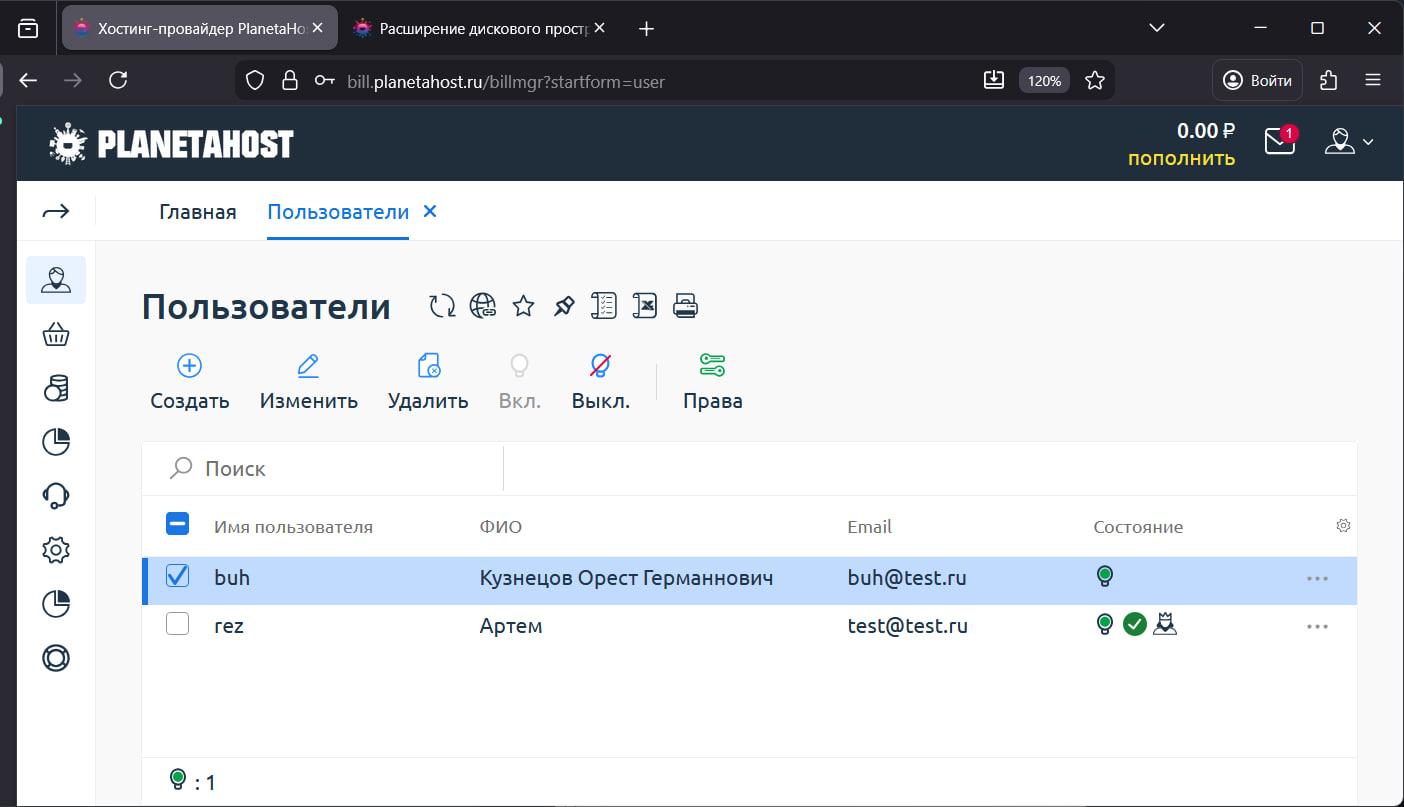Pin the users list view
The image size is (1404, 807).
click(x=563, y=305)
